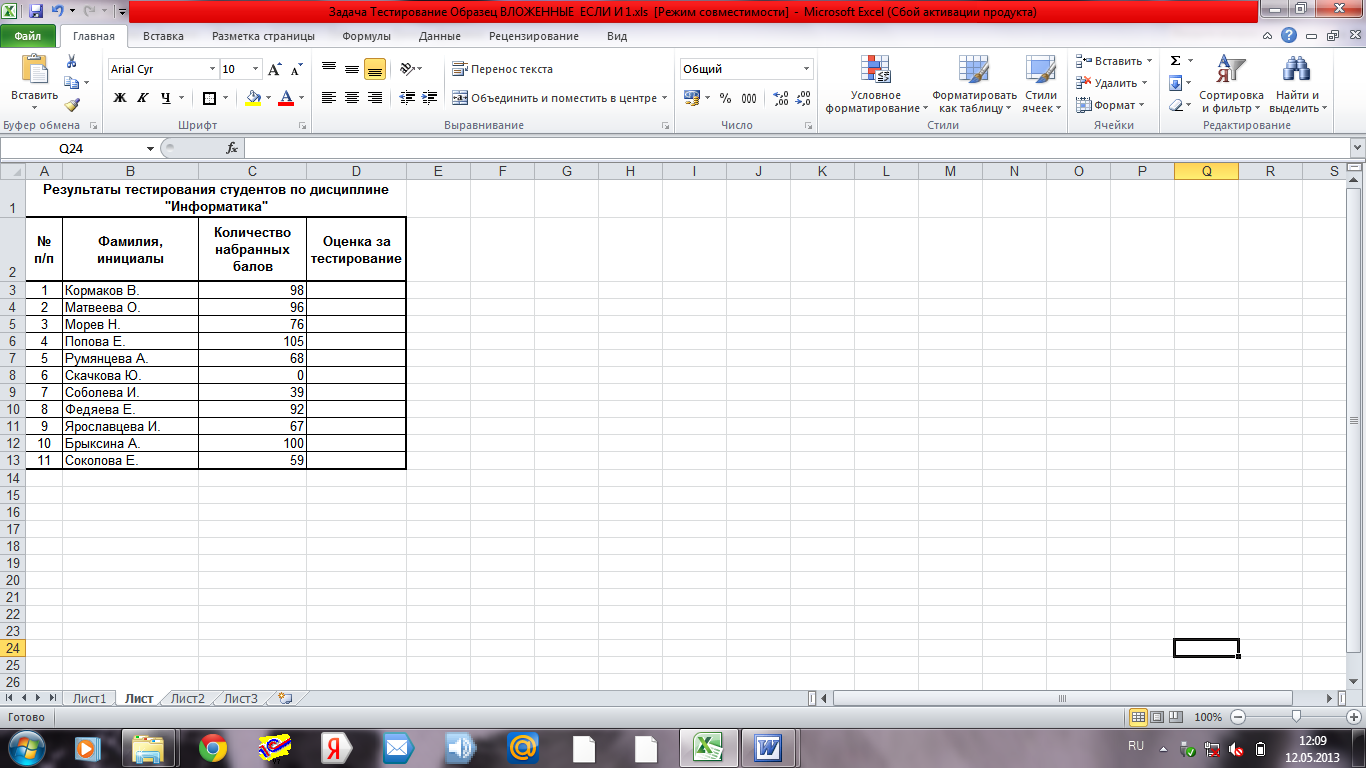The width and height of the screenshot is (1366, 768).
Task: Click the Format Painter brush icon
Action: tap(71, 104)
